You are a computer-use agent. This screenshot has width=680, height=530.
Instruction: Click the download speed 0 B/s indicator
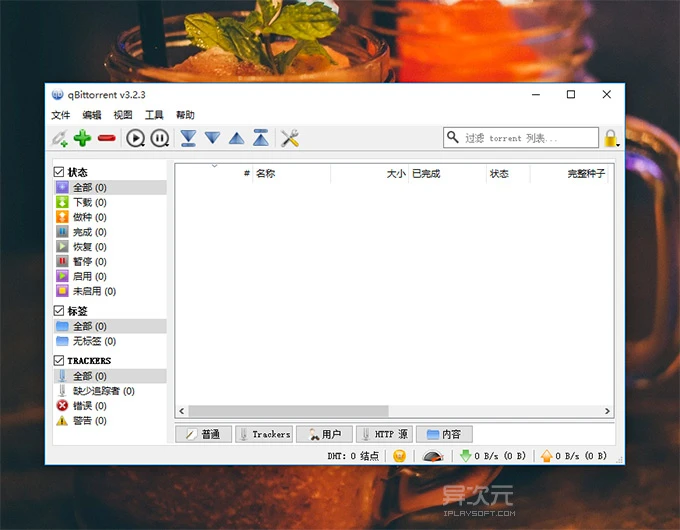click(x=493, y=456)
